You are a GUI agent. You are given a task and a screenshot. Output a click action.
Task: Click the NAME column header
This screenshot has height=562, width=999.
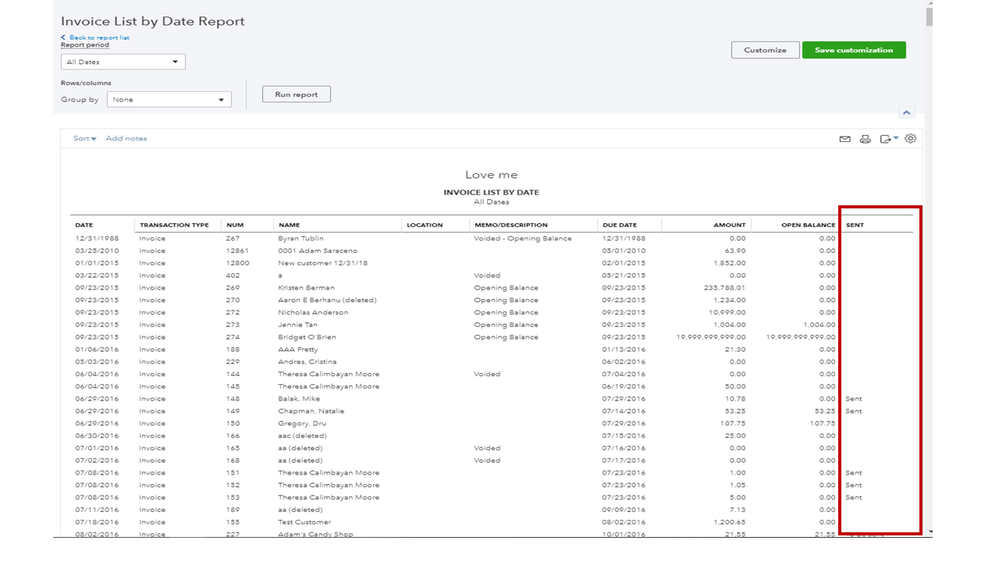[x=289, y=225]
